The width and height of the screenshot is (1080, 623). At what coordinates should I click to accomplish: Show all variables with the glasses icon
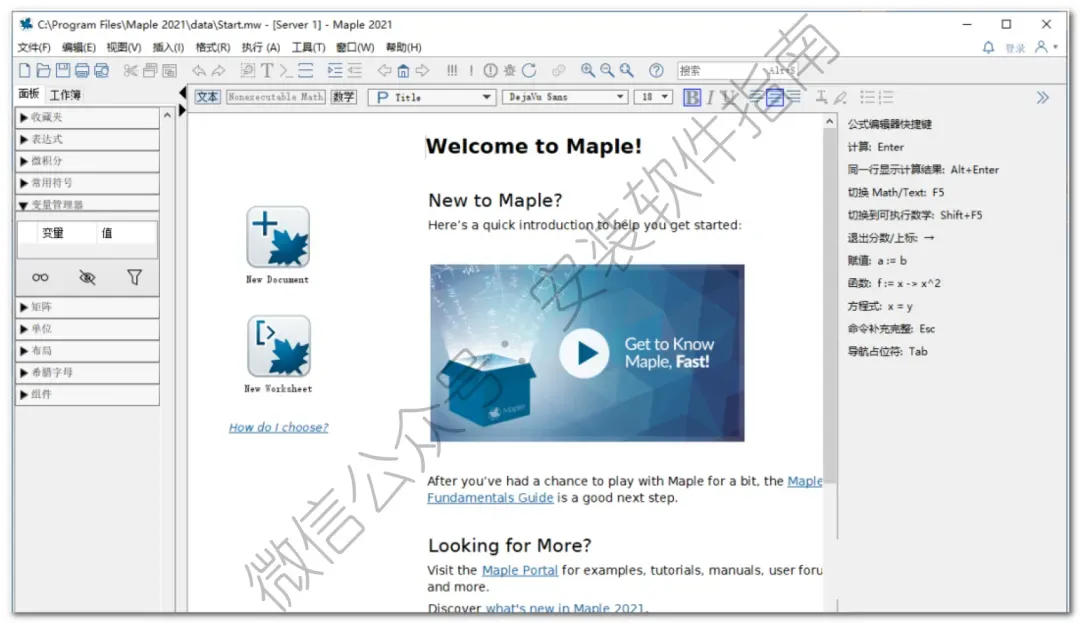[40, 277]
